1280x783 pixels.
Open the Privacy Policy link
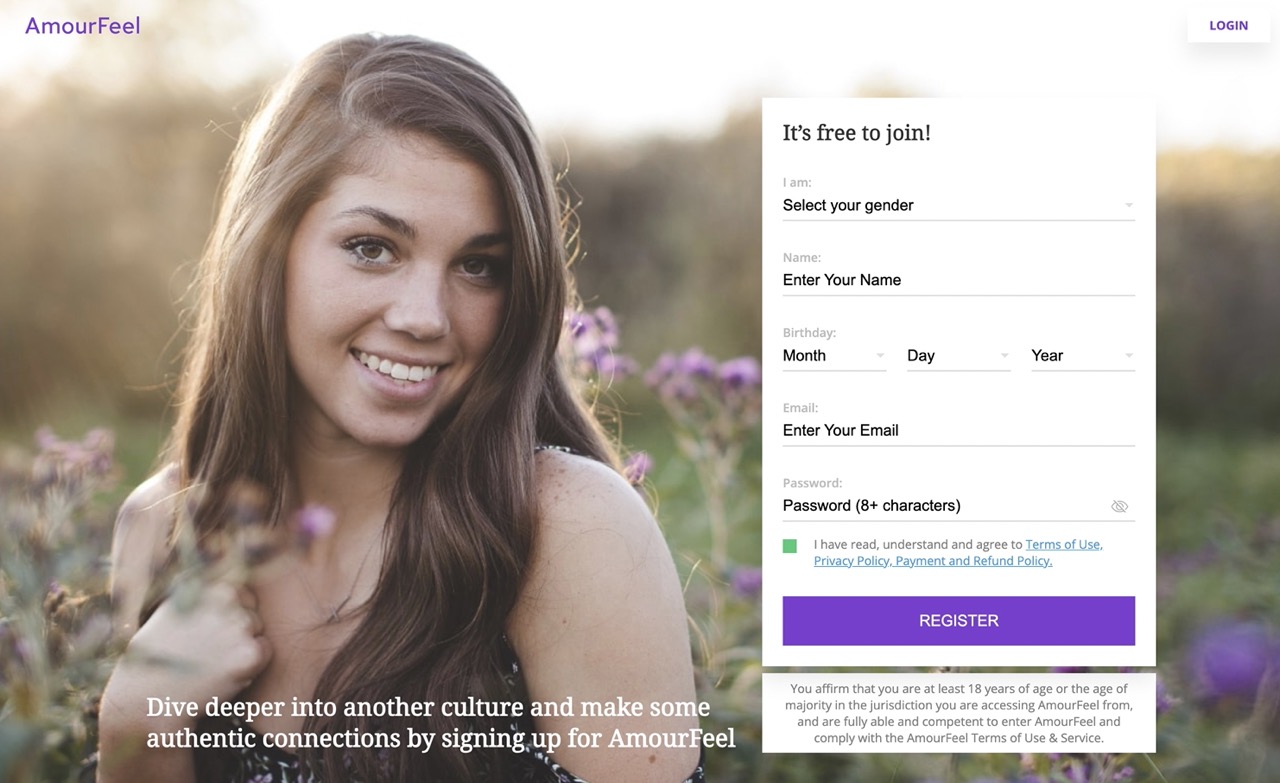pyautogui.click(x=851, y=561)
